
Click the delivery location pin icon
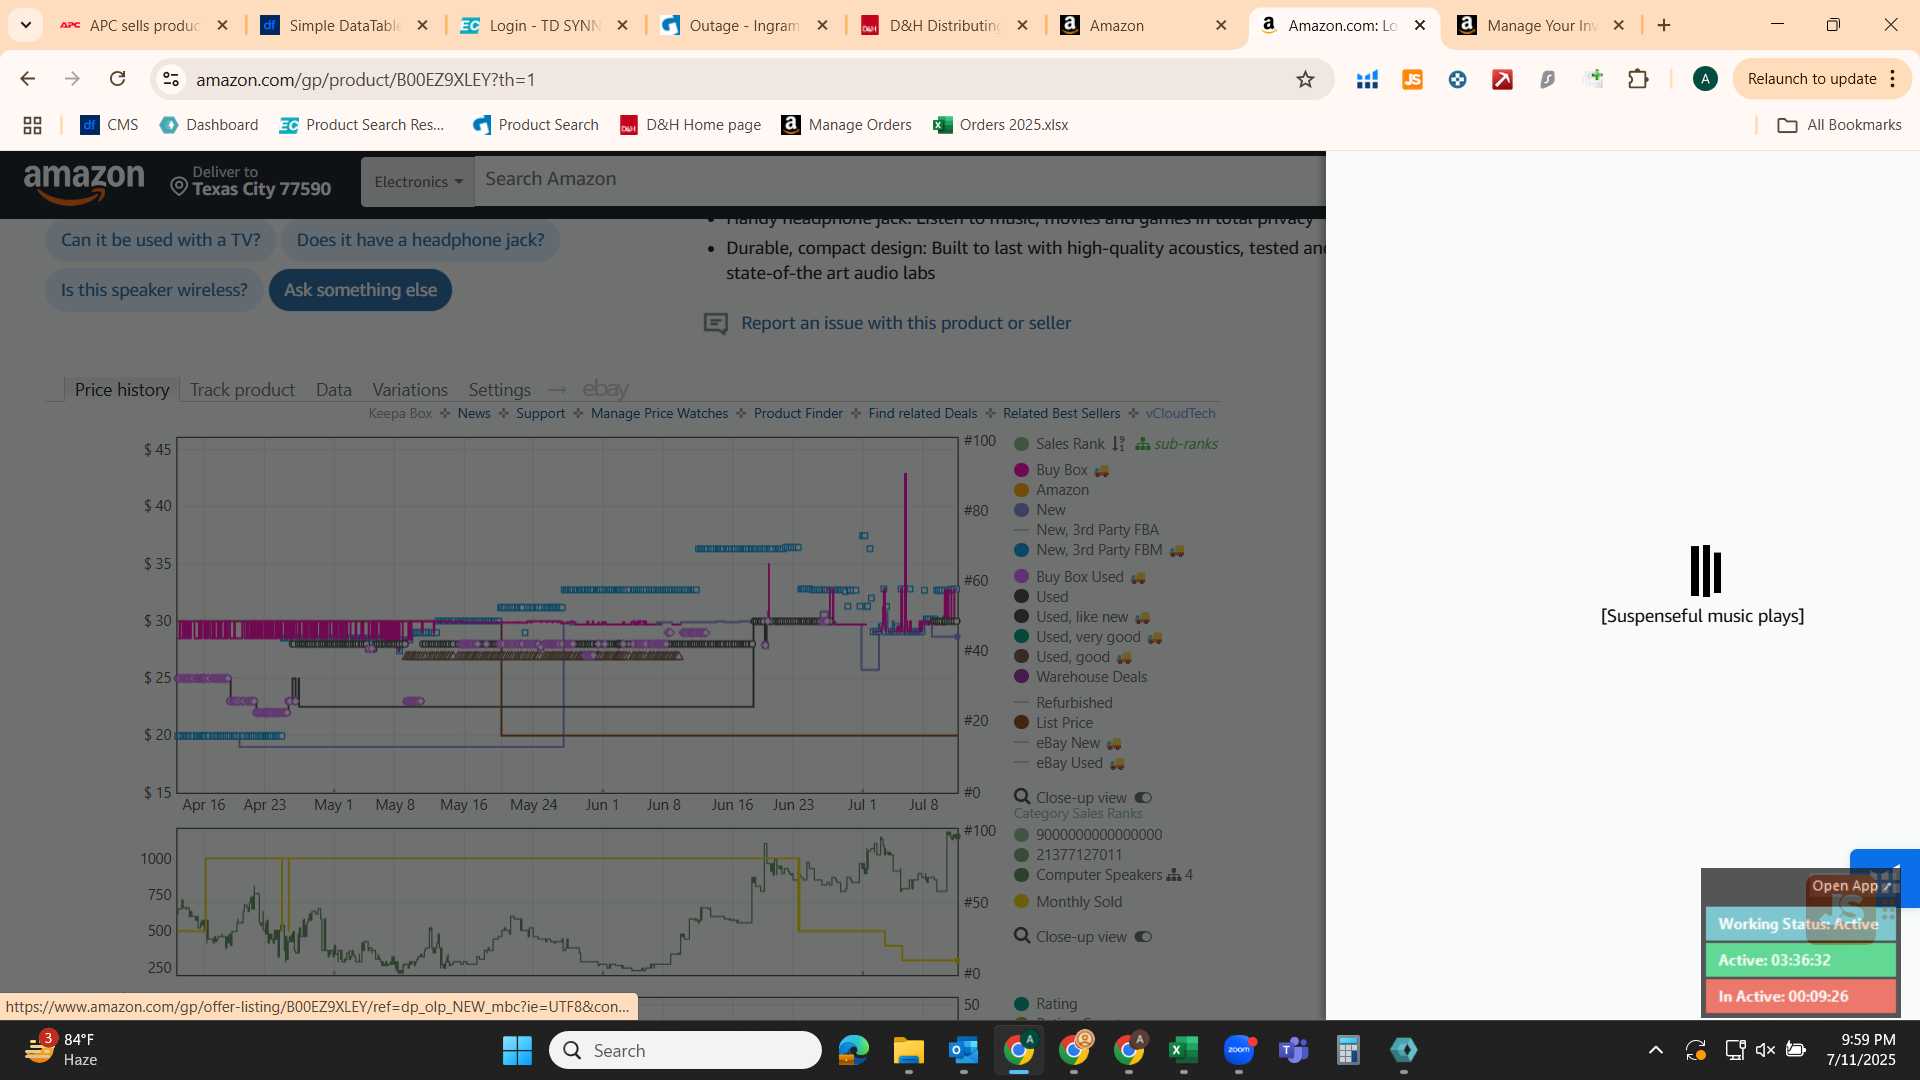179,187
